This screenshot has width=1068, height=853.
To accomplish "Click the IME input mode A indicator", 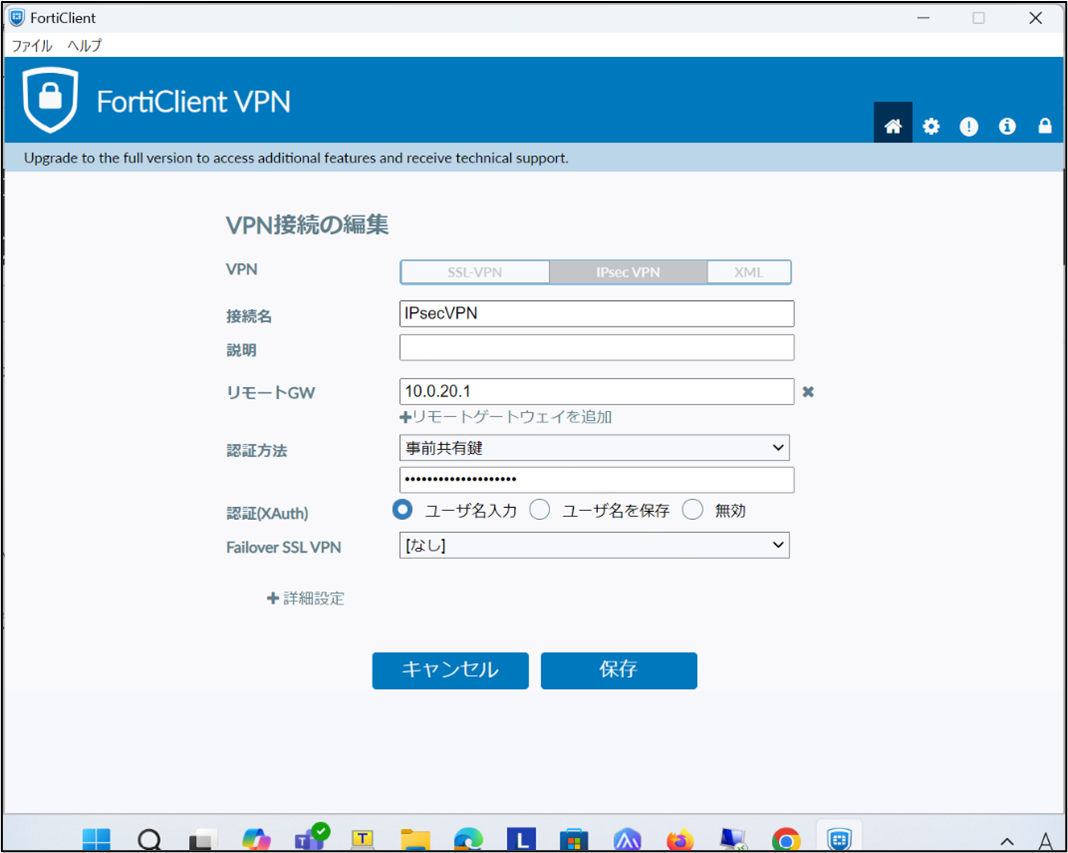I will (1046, 842).
